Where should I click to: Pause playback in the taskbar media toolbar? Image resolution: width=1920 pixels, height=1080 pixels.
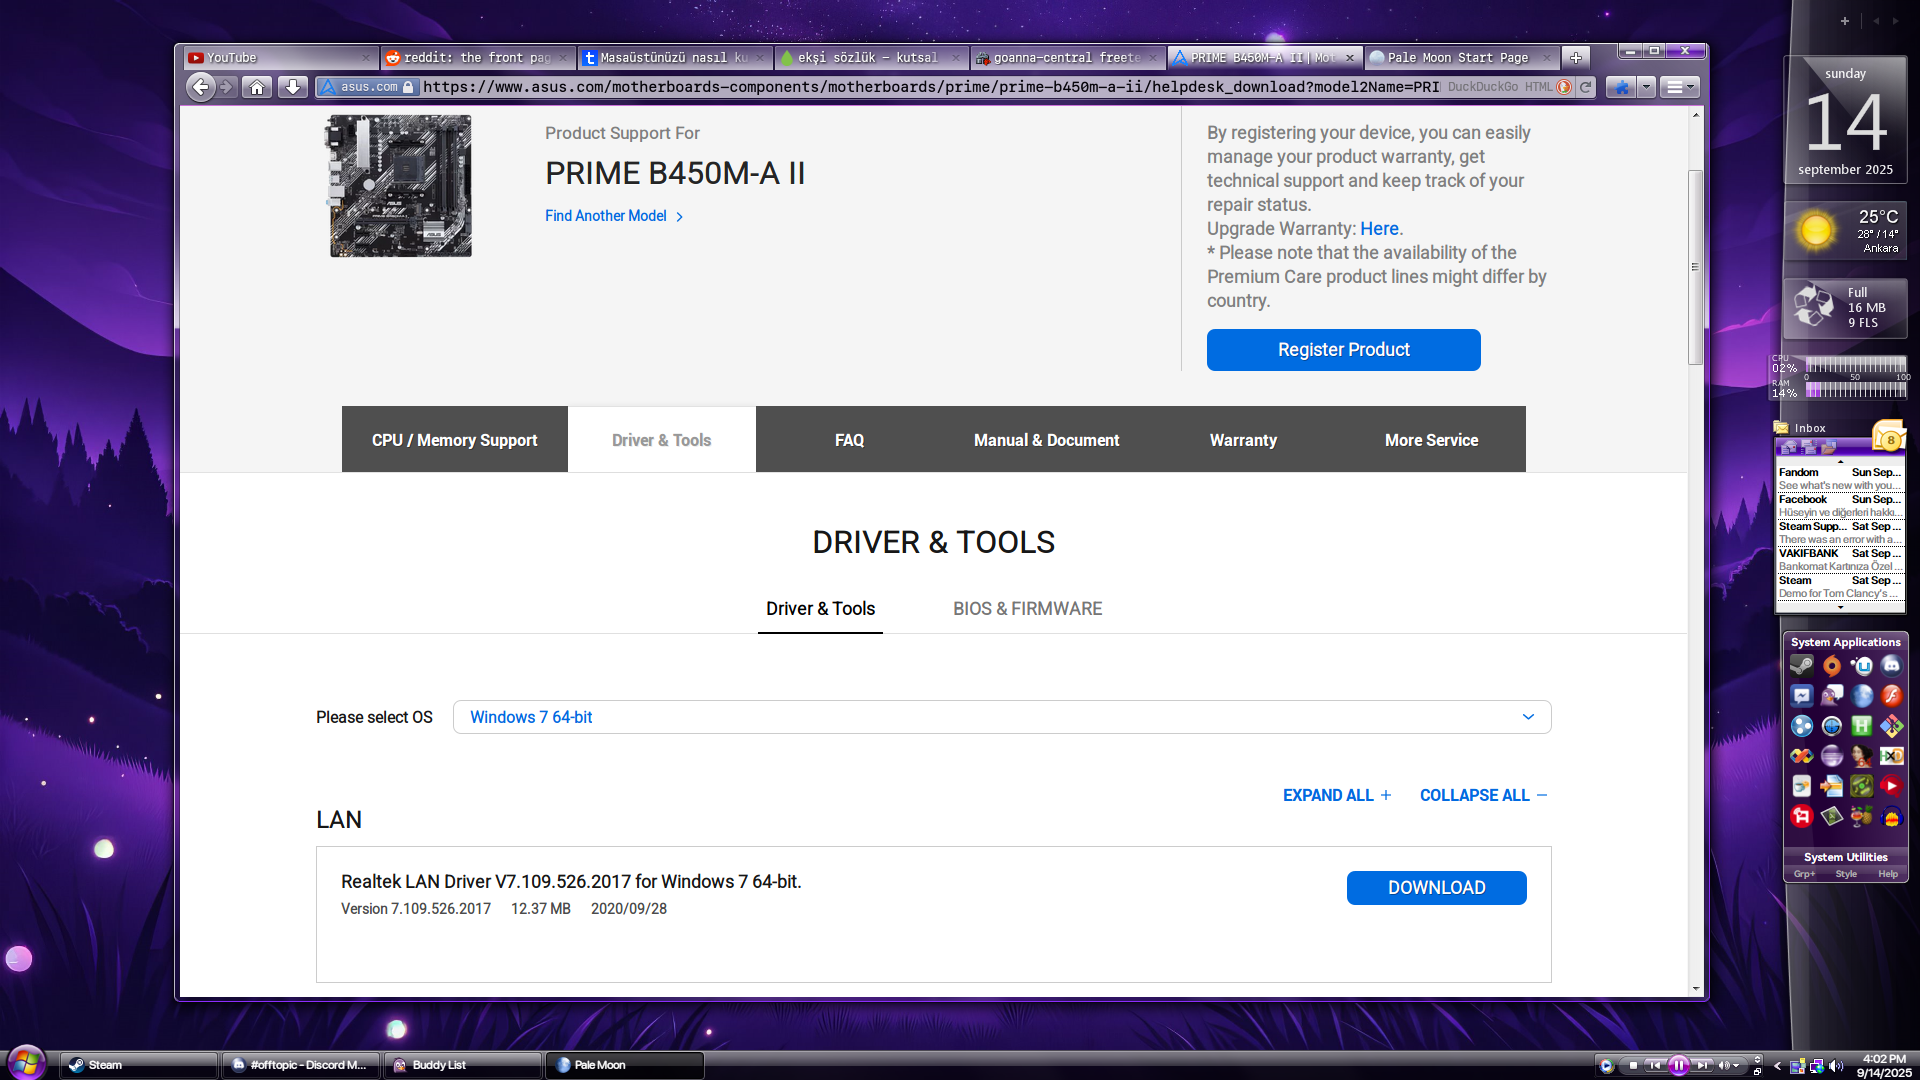[x=1678, y=1066]
